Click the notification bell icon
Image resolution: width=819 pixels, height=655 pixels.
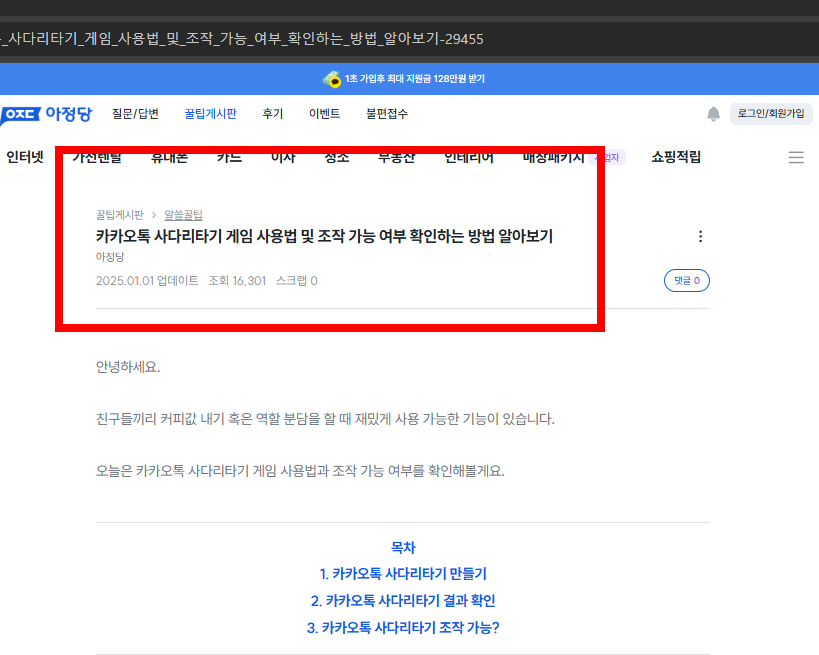click(x=714, y=114)
